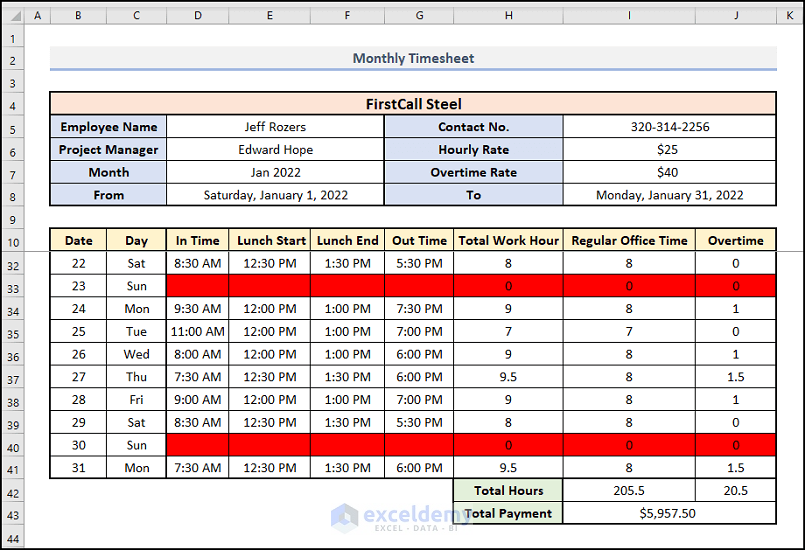Click the Regular Office Time heading cell
The image size is (805, 550).
pyautogui.click(x=629, y=240)
